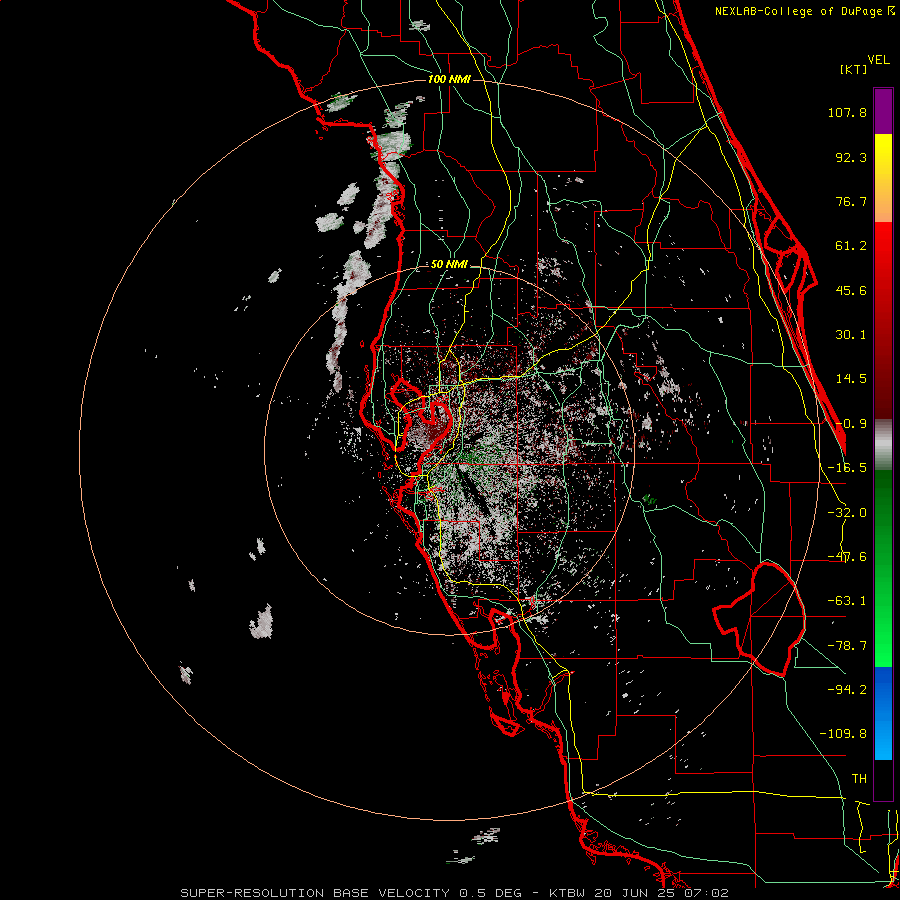Select the blue segment of the color bar
Viewport: 900px width, 900px height.
883,713
